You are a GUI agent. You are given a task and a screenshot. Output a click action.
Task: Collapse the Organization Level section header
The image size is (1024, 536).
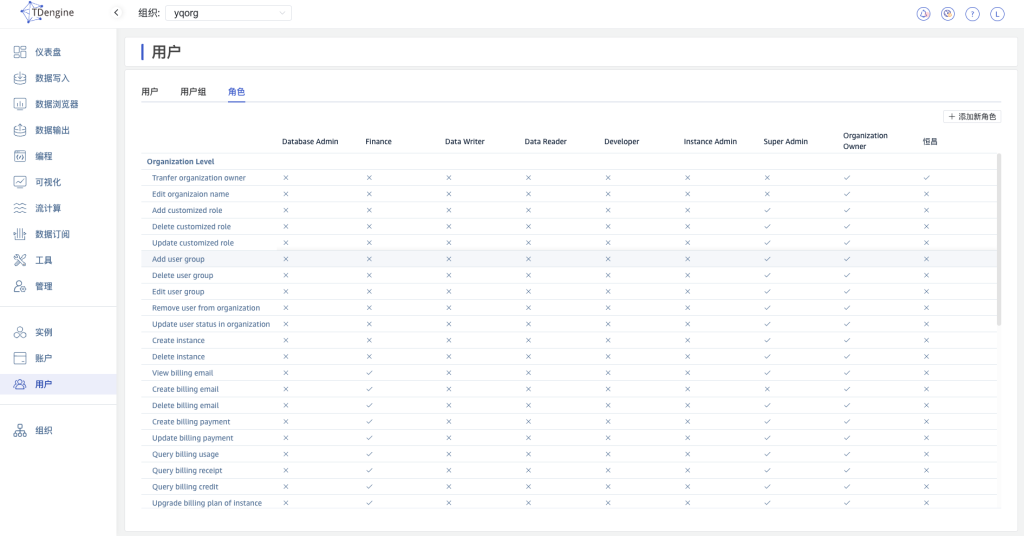tap(180, 161)
